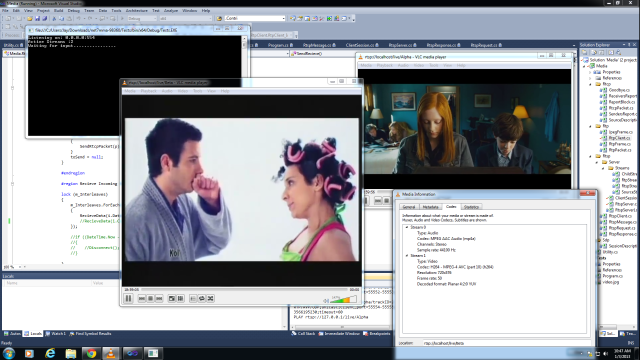Open RtpClient.cs in Solution Explorer
Screen dimensions: 640x360
pos(619,138)
